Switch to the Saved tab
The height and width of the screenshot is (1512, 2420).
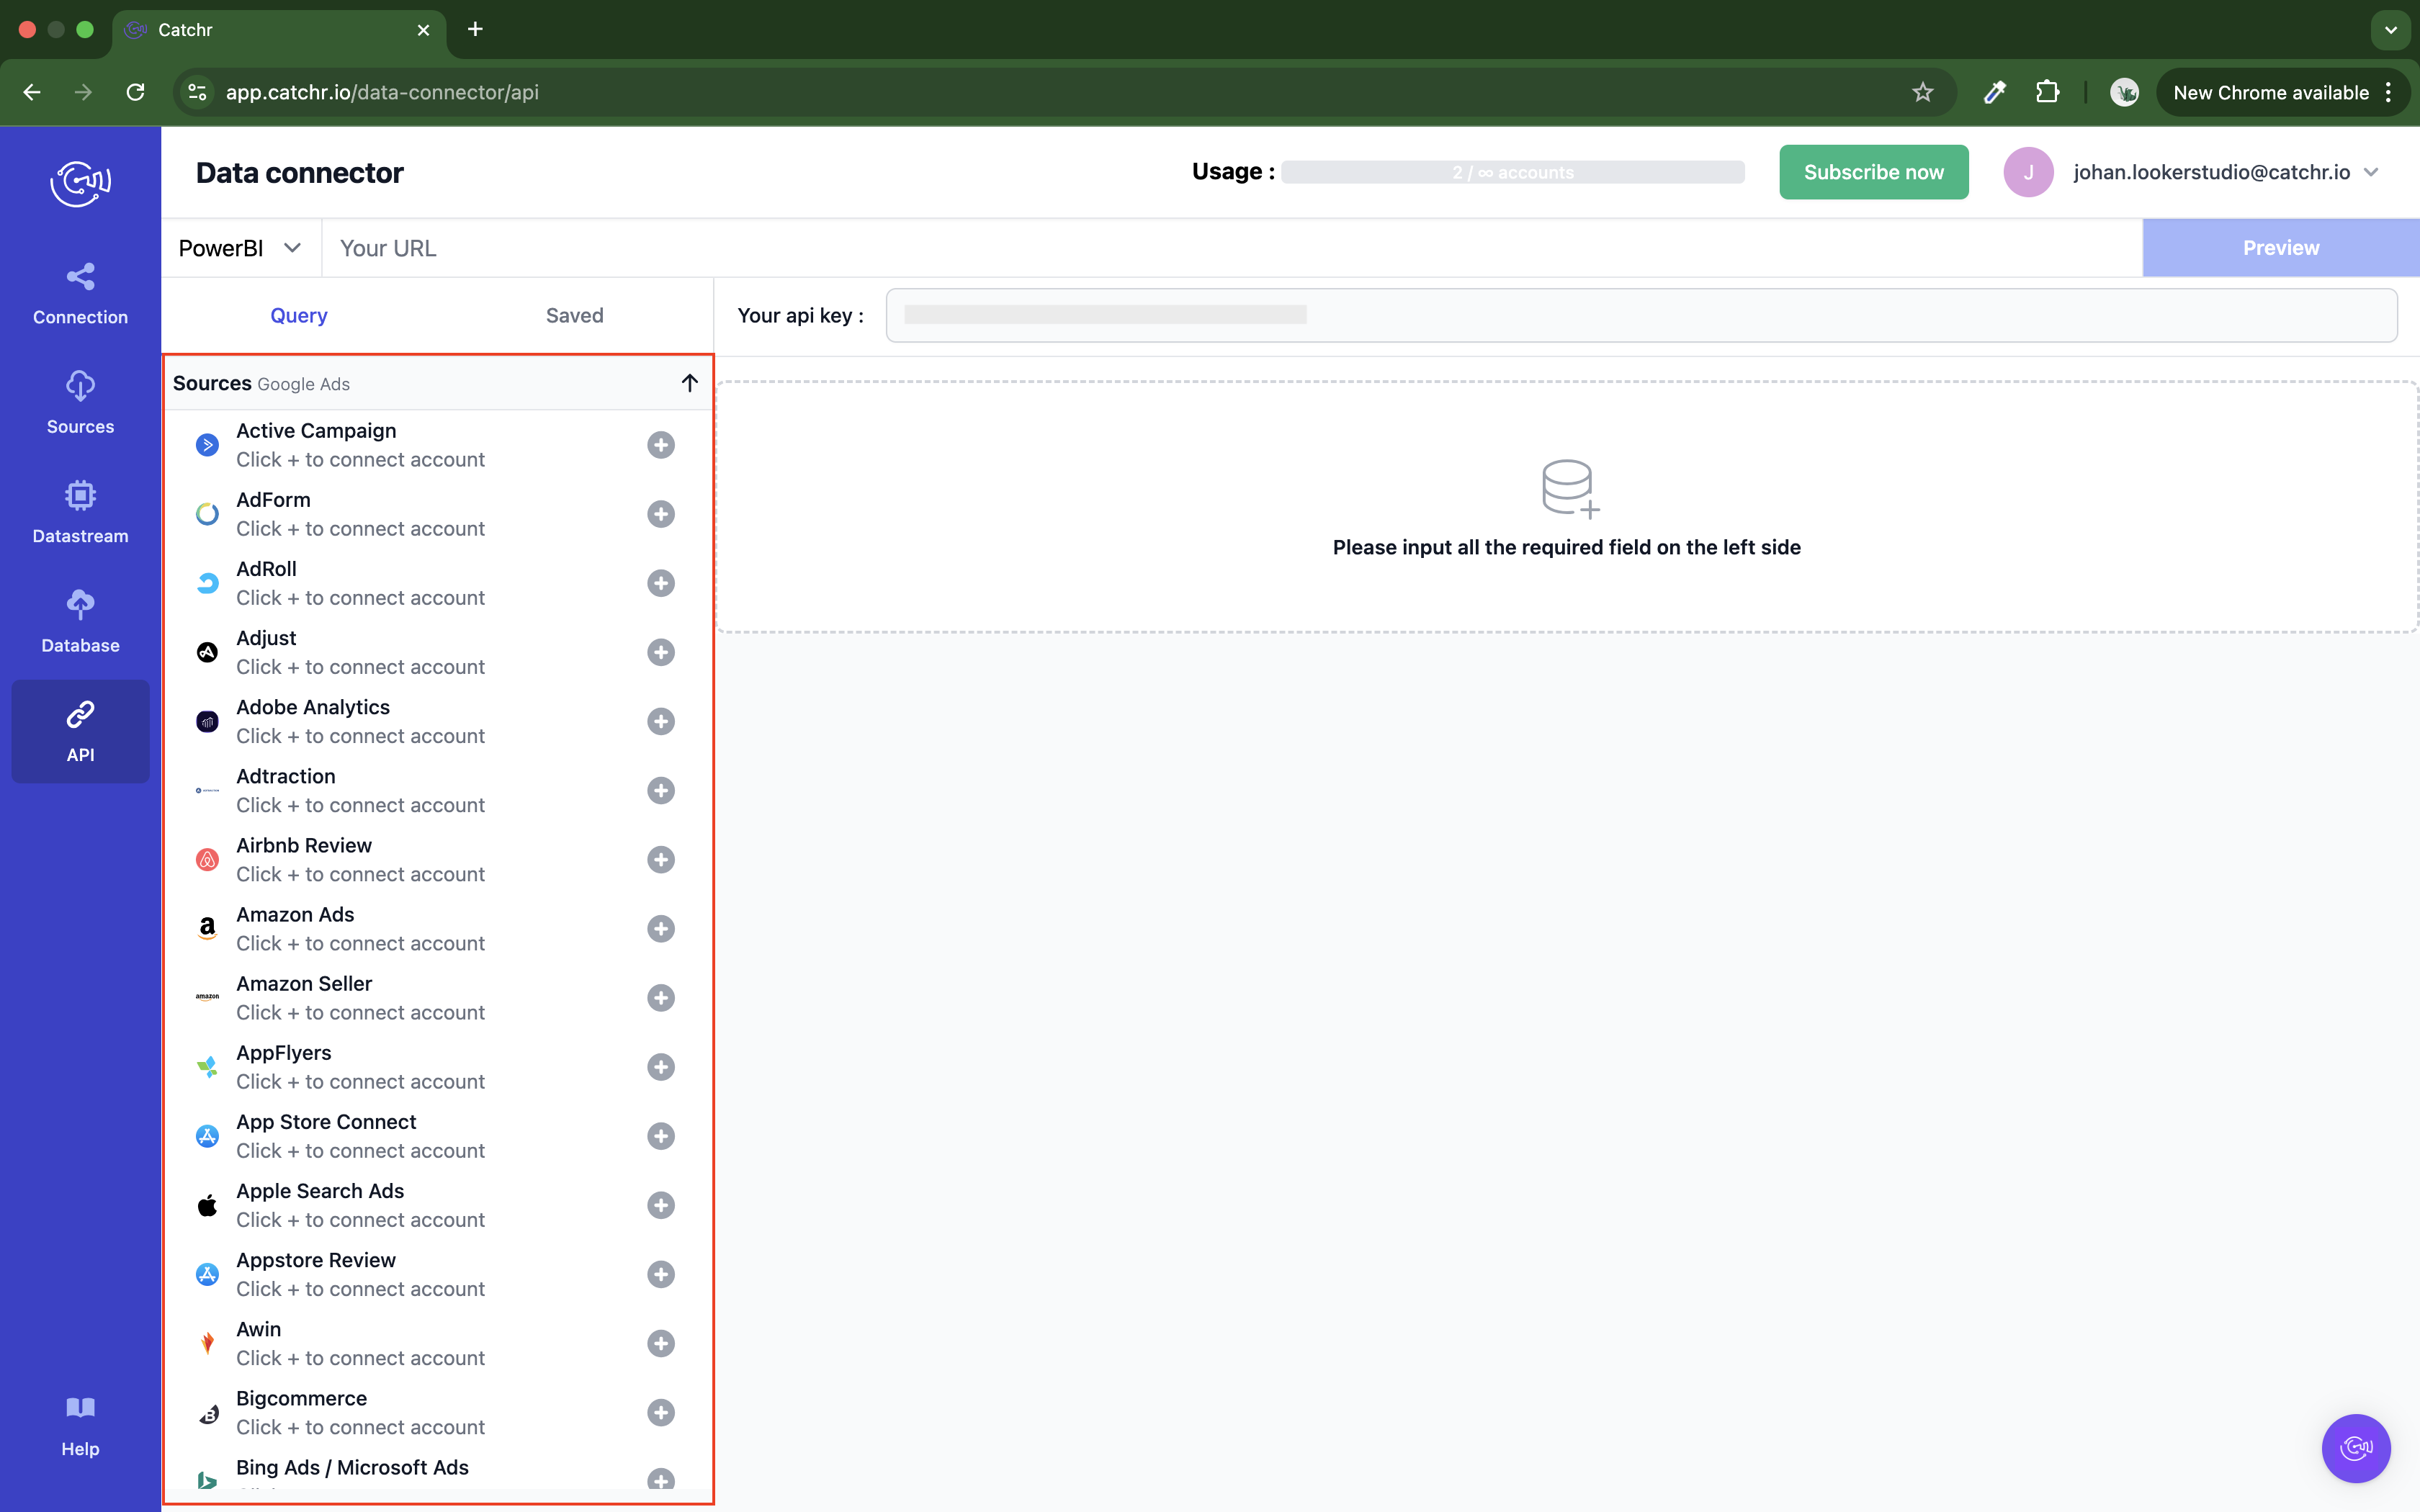[x=575, y=315]
